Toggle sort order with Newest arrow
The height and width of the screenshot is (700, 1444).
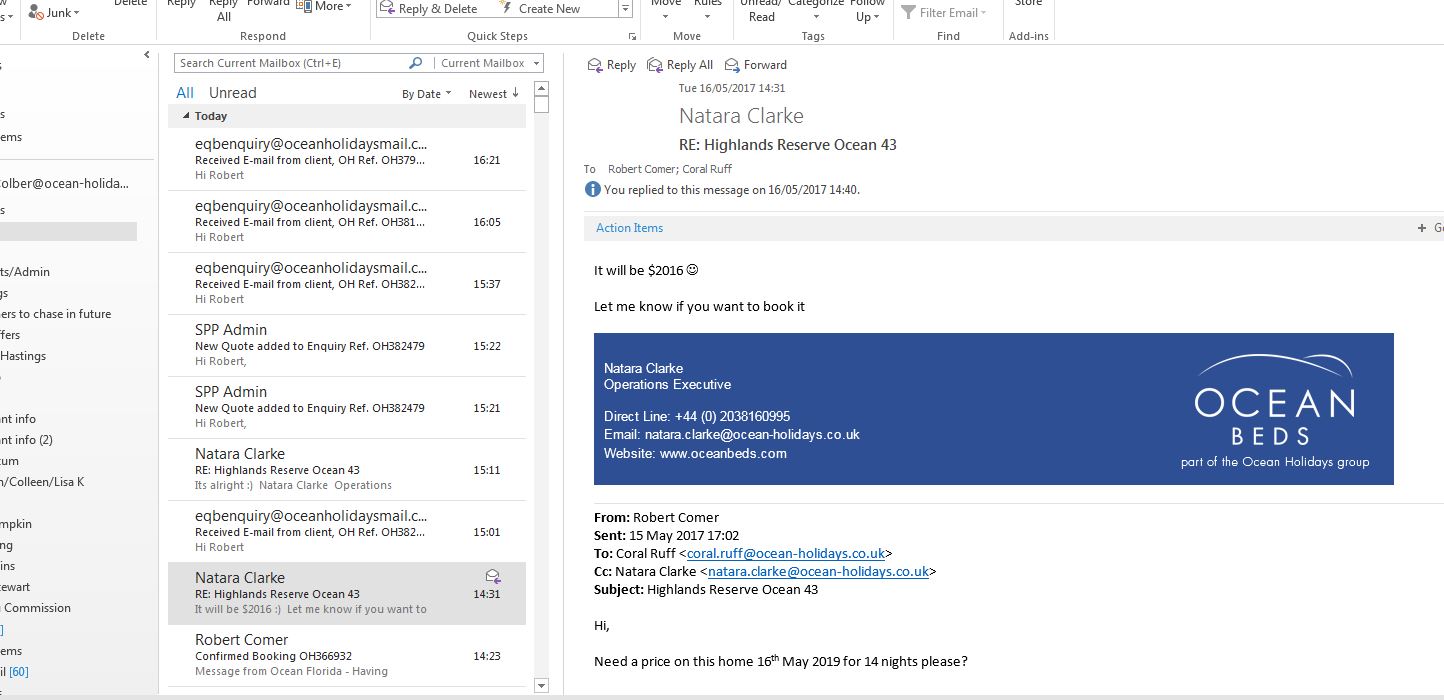[x=515, y=93]
